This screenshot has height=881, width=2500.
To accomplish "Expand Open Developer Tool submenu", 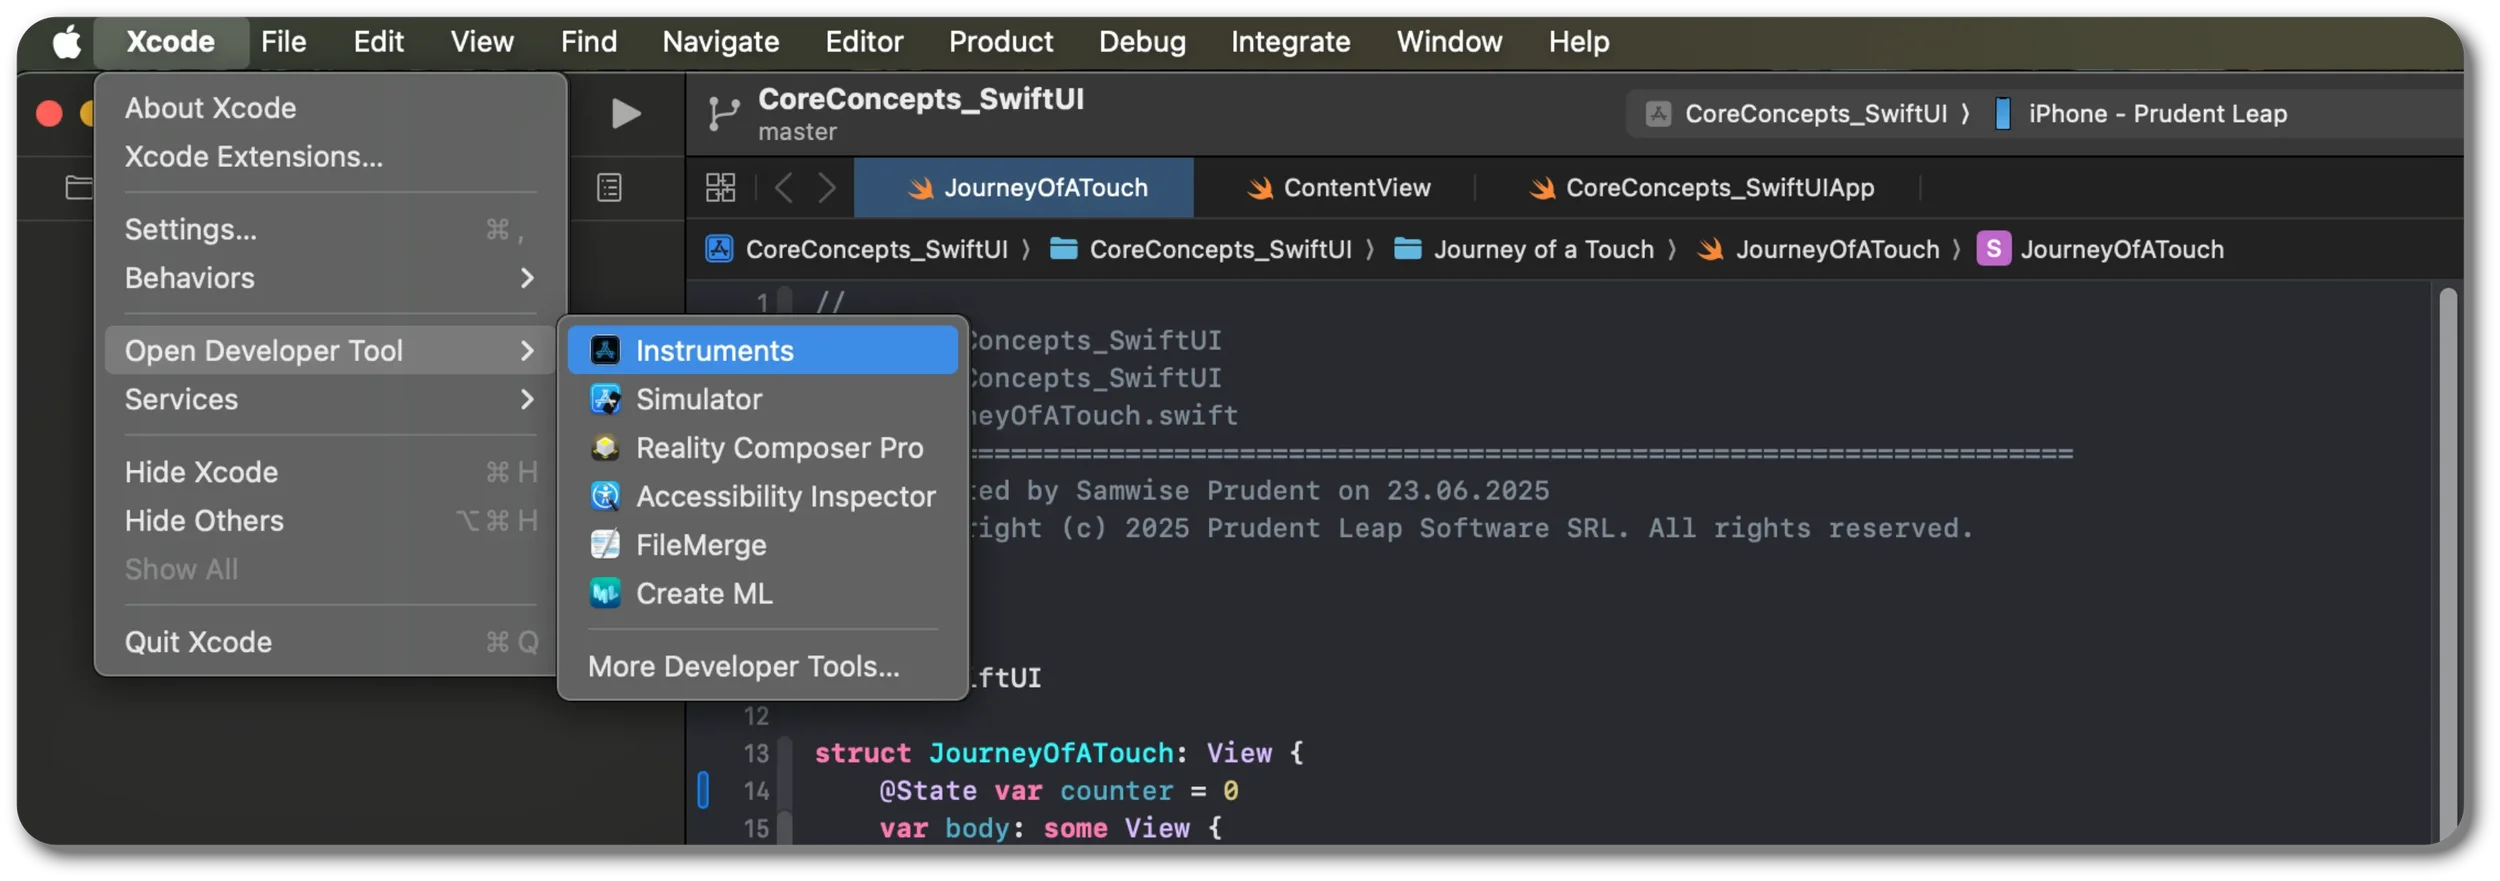I will click(x=329, y=350).
